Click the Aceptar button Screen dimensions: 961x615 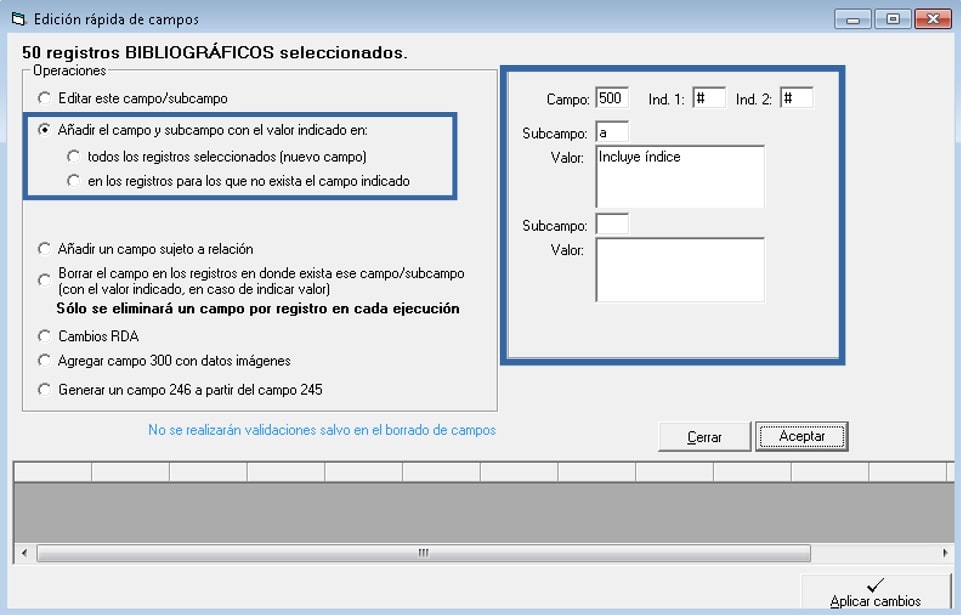(x=802, y=437)
